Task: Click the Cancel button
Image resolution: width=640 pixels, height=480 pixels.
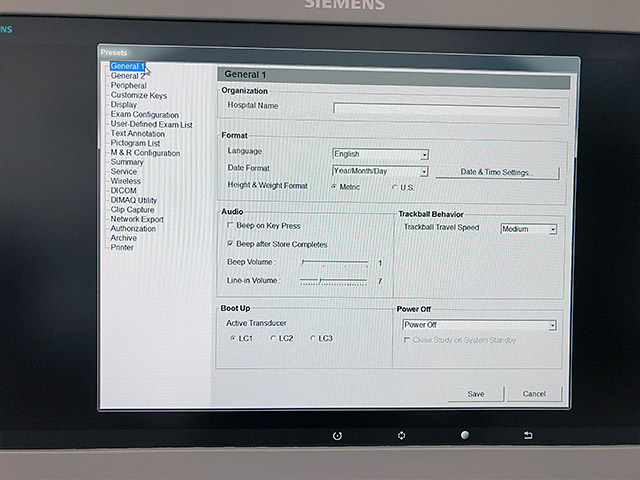Action: (534, 394)
